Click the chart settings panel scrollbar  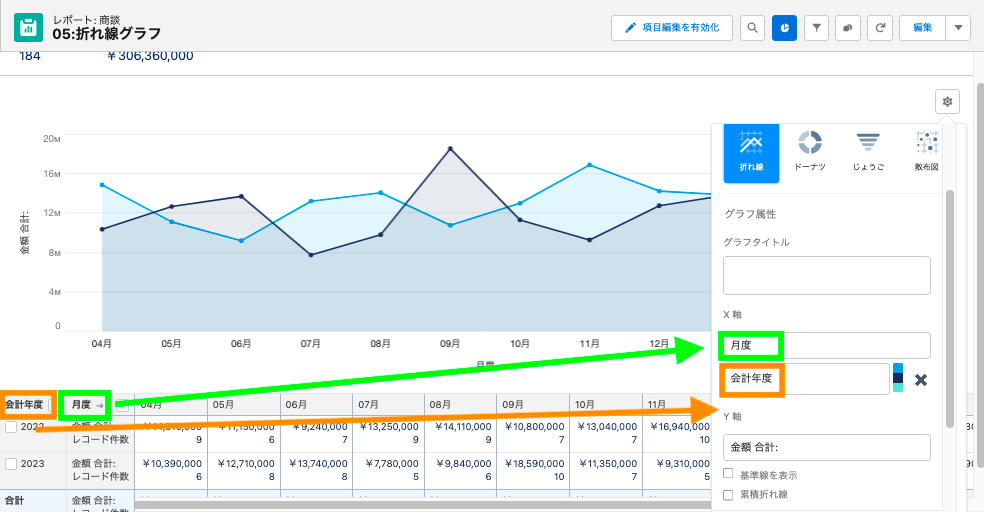[949, 307]
